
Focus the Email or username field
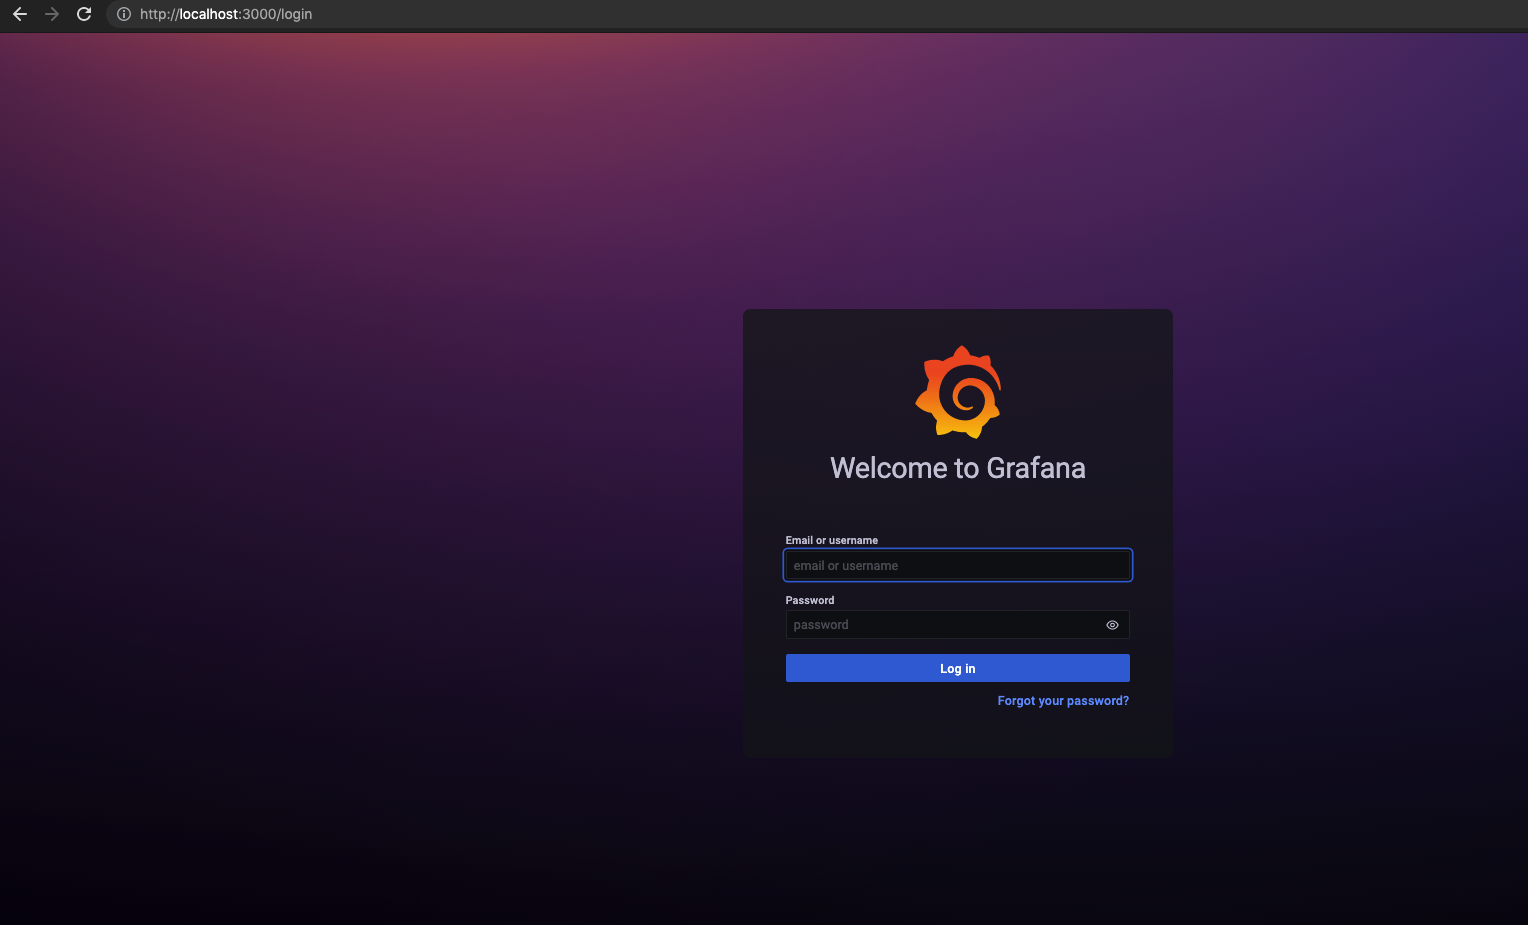(958, 565)
